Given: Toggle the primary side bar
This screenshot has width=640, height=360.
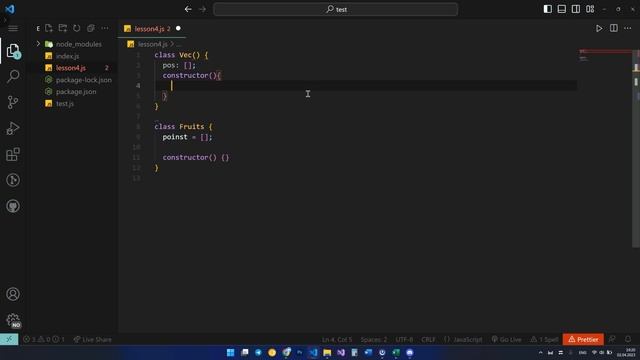Looking at the screenshot, I should tap(548, 9).
